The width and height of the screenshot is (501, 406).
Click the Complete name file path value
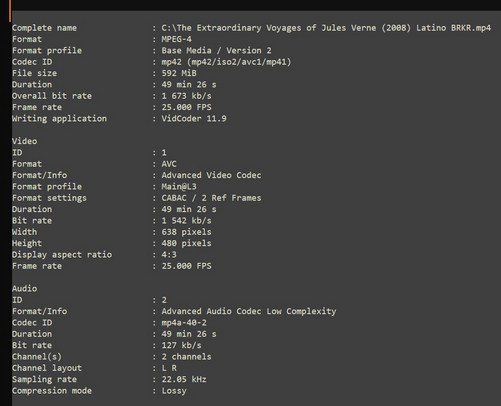coord(326,28)
